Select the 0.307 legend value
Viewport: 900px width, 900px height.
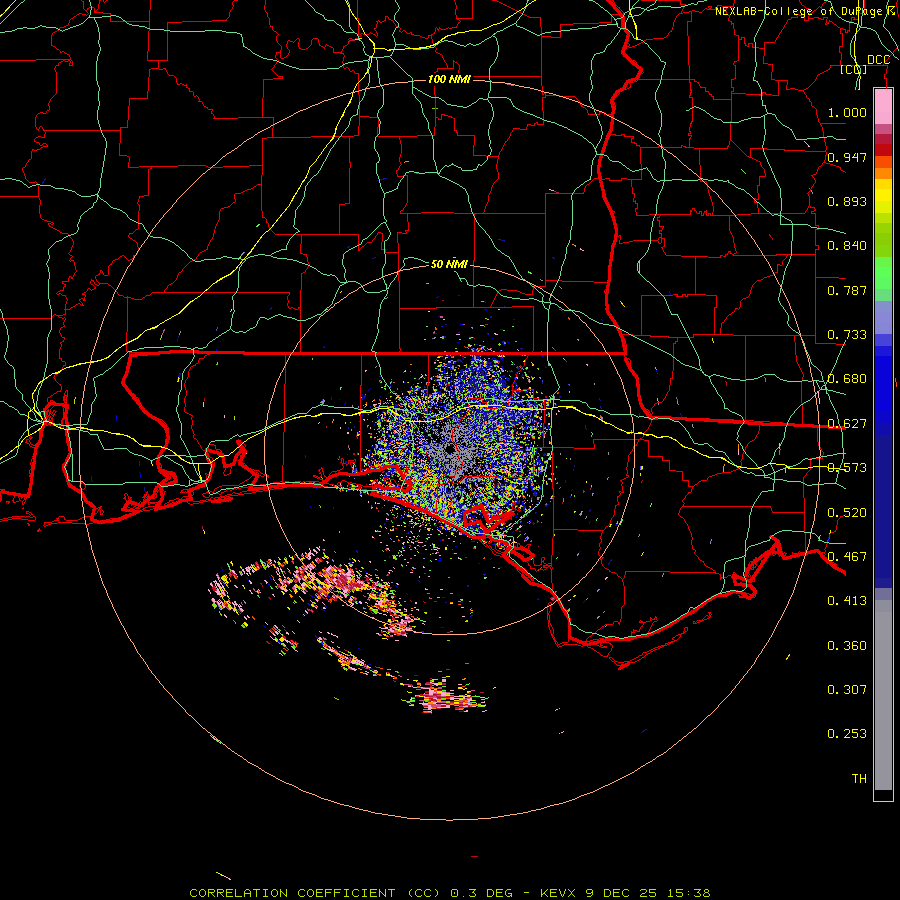(x=847, y=690)
